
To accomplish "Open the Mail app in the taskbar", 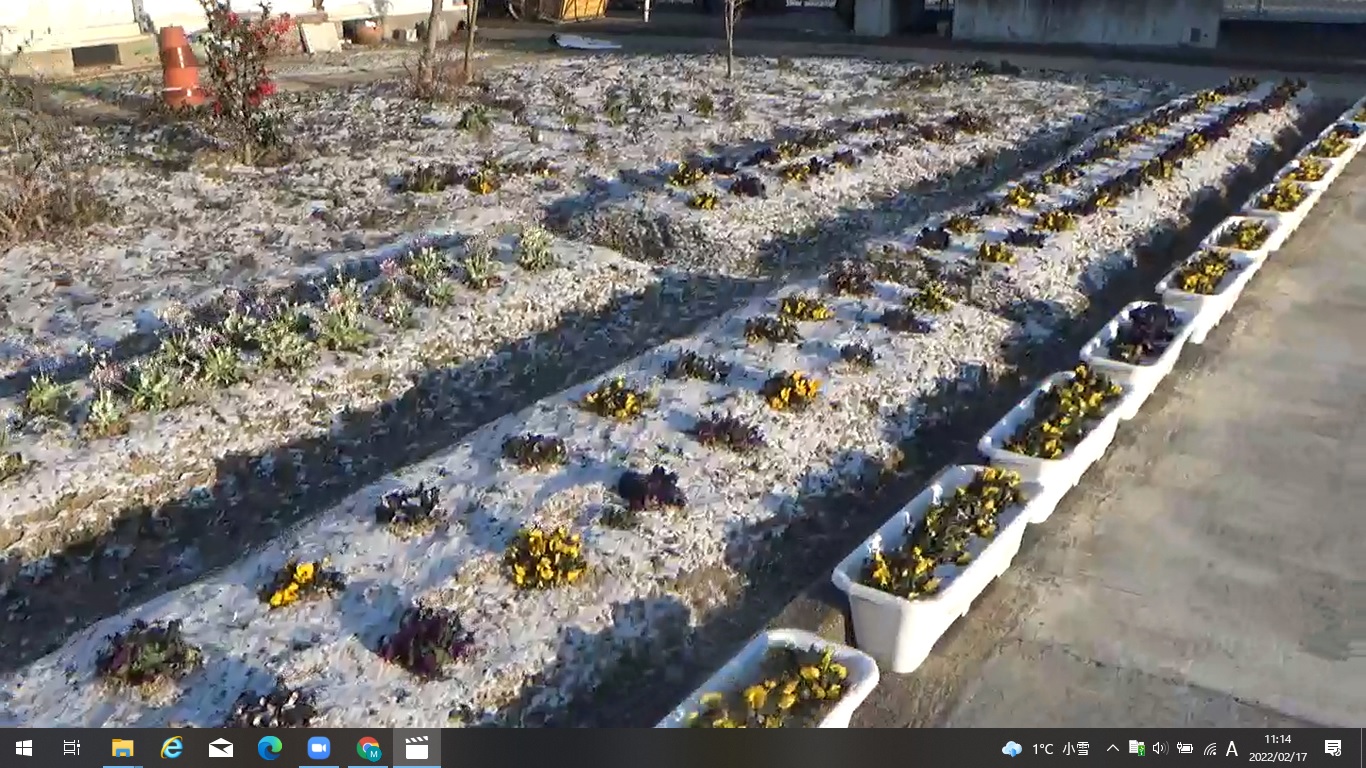I will coord(221,748).
